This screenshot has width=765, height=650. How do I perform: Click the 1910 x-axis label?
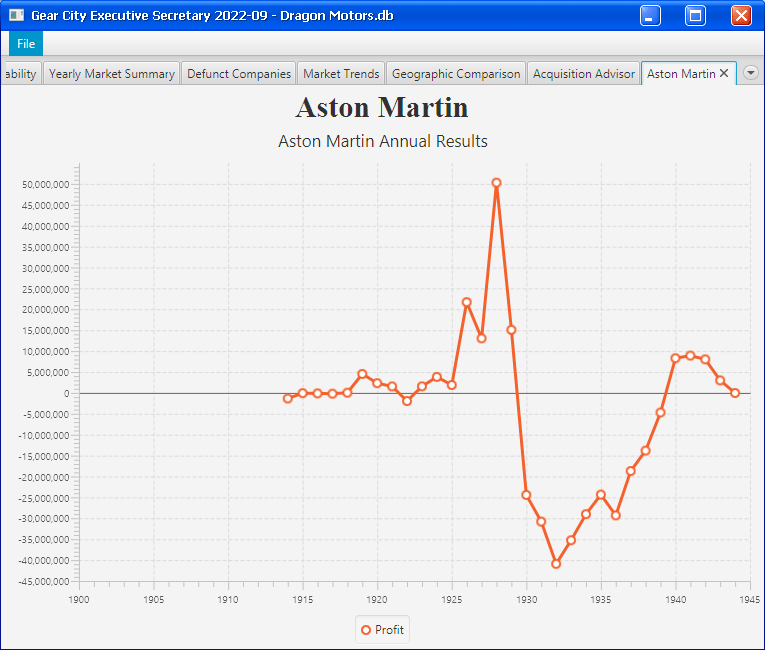coord(228,599)
